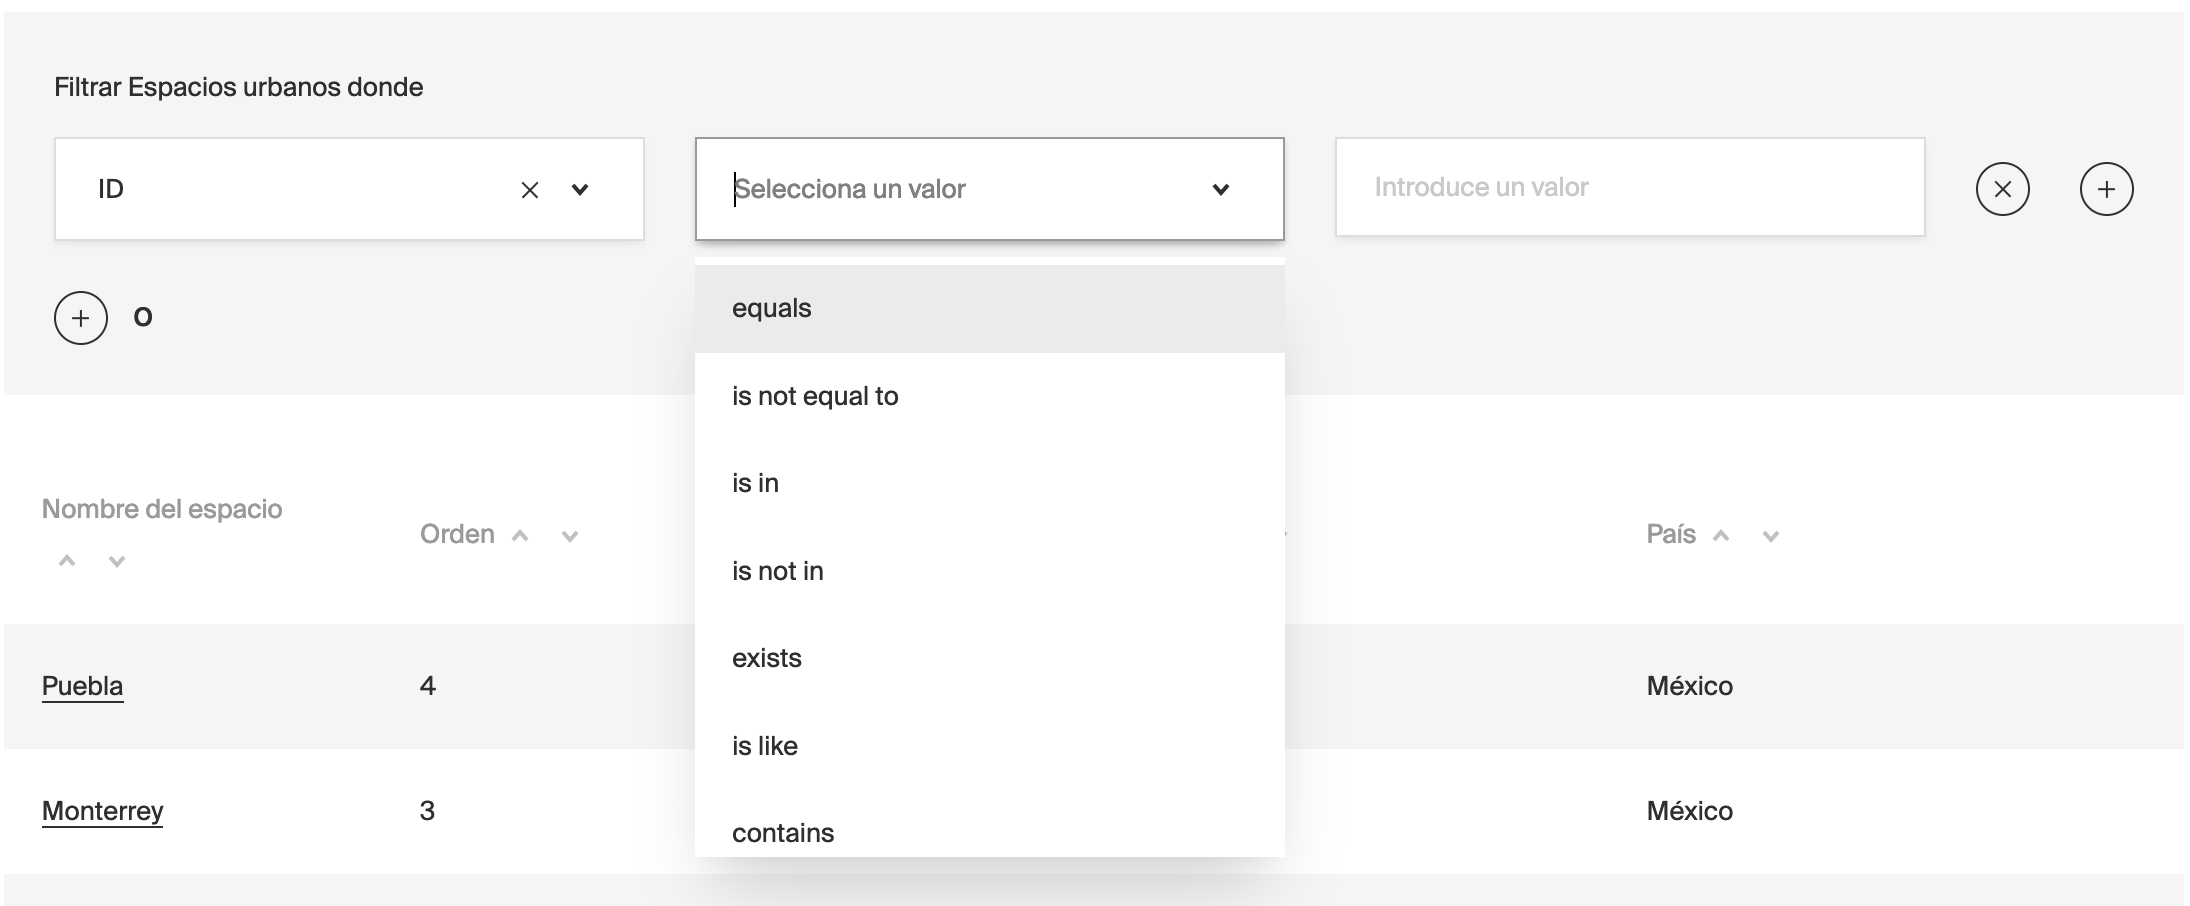The image size is (2190, 906).
Task: Open the Monterrey record link
Action: [102, 812]
